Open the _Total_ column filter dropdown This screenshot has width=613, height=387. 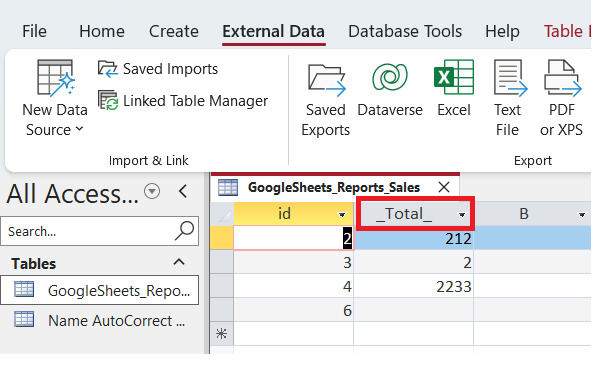click(x=462, y=215)
